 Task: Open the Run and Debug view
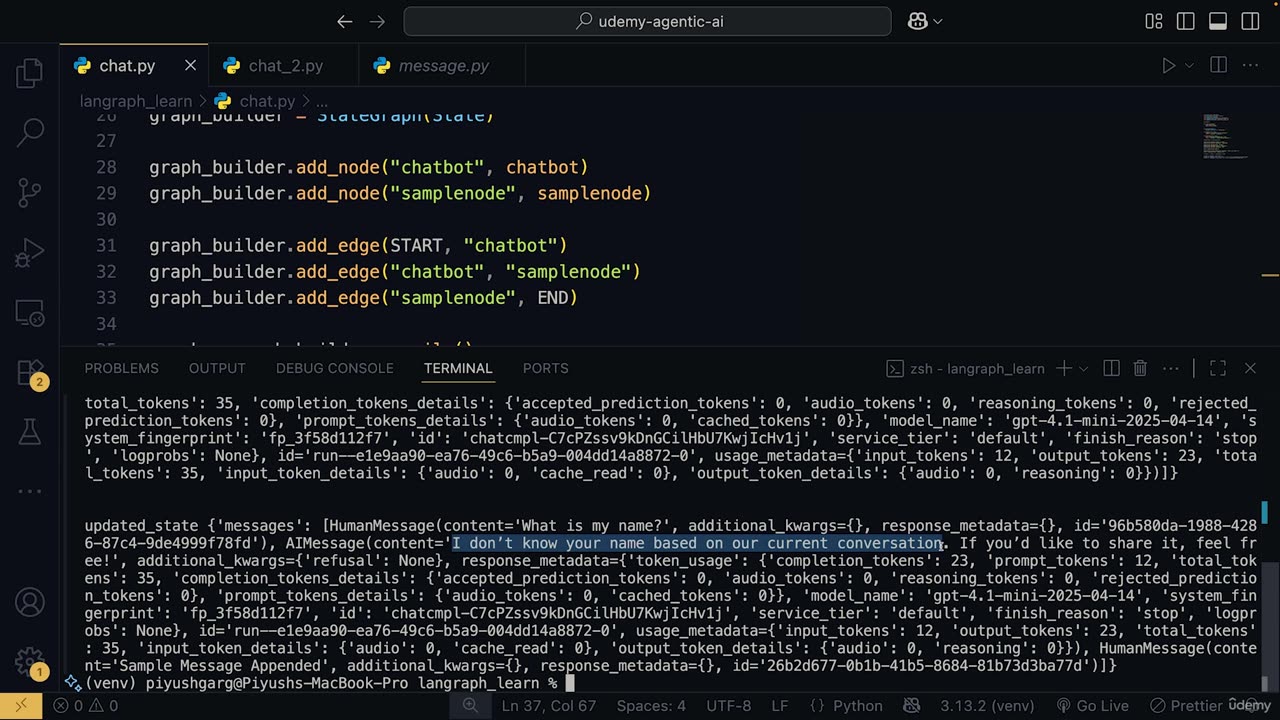(x=30, y=252)
